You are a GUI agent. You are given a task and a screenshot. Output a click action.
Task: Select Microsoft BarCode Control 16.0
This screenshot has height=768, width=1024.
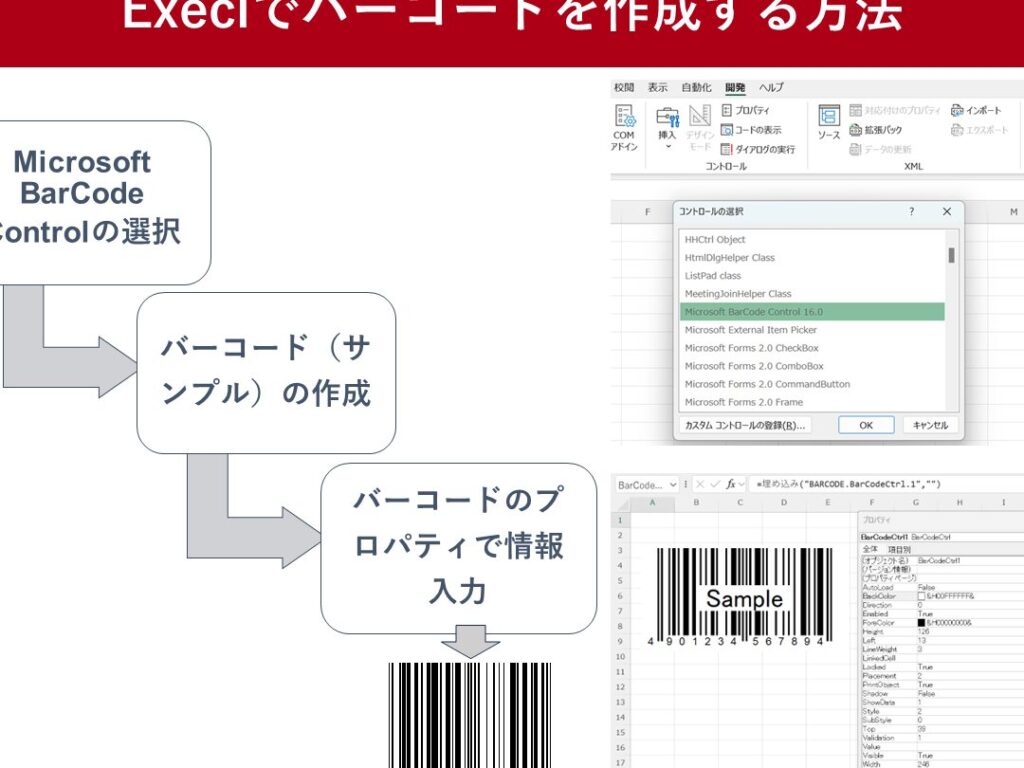tap(812, 312)
